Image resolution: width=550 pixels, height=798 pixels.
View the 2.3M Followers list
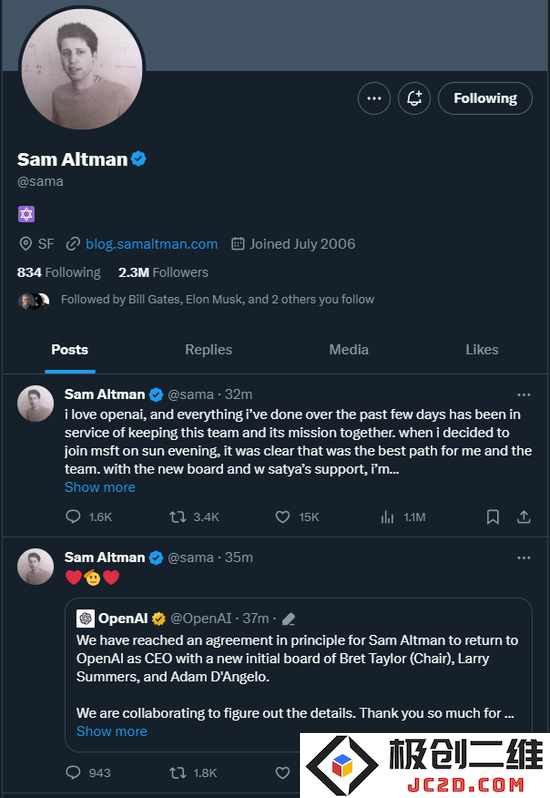163,272
